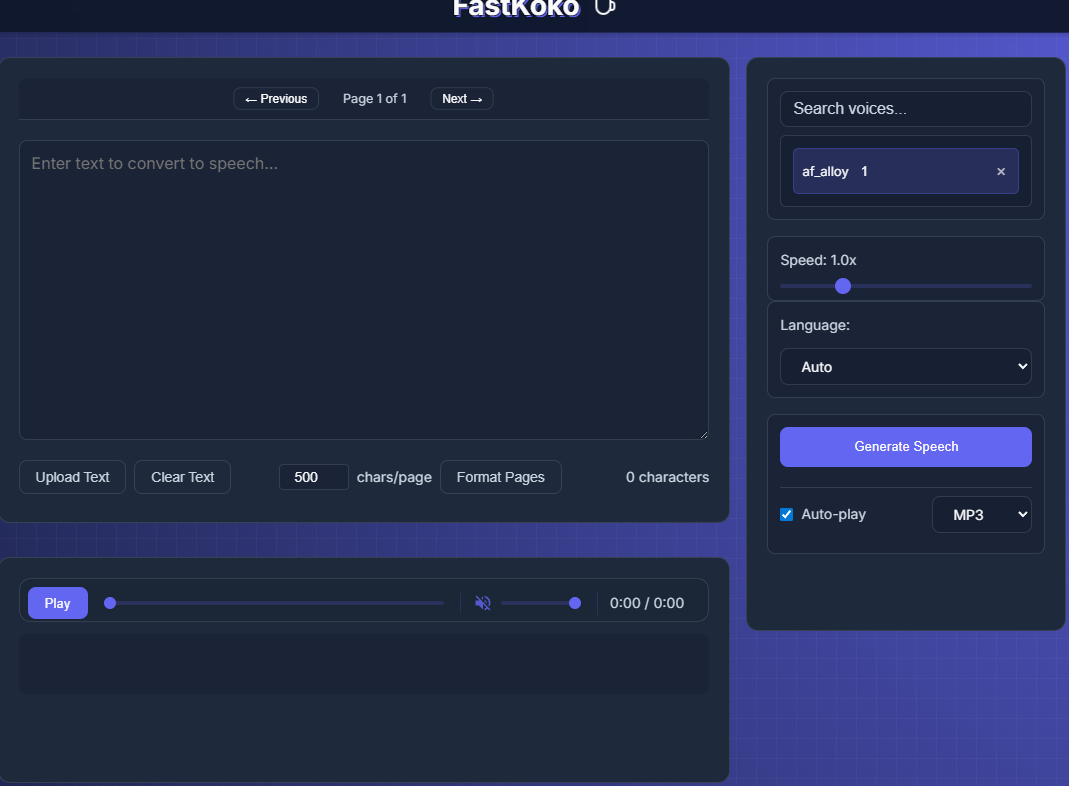Click the Upload Text button
Image resolution: width=1069 pixels, height=786 pixels.
[72, 477]
